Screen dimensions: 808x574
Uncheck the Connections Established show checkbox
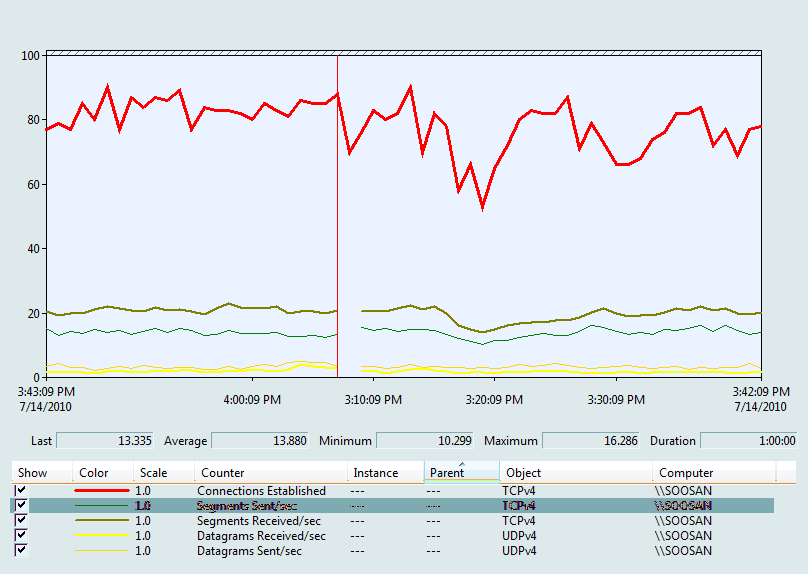tap(21, 491)
